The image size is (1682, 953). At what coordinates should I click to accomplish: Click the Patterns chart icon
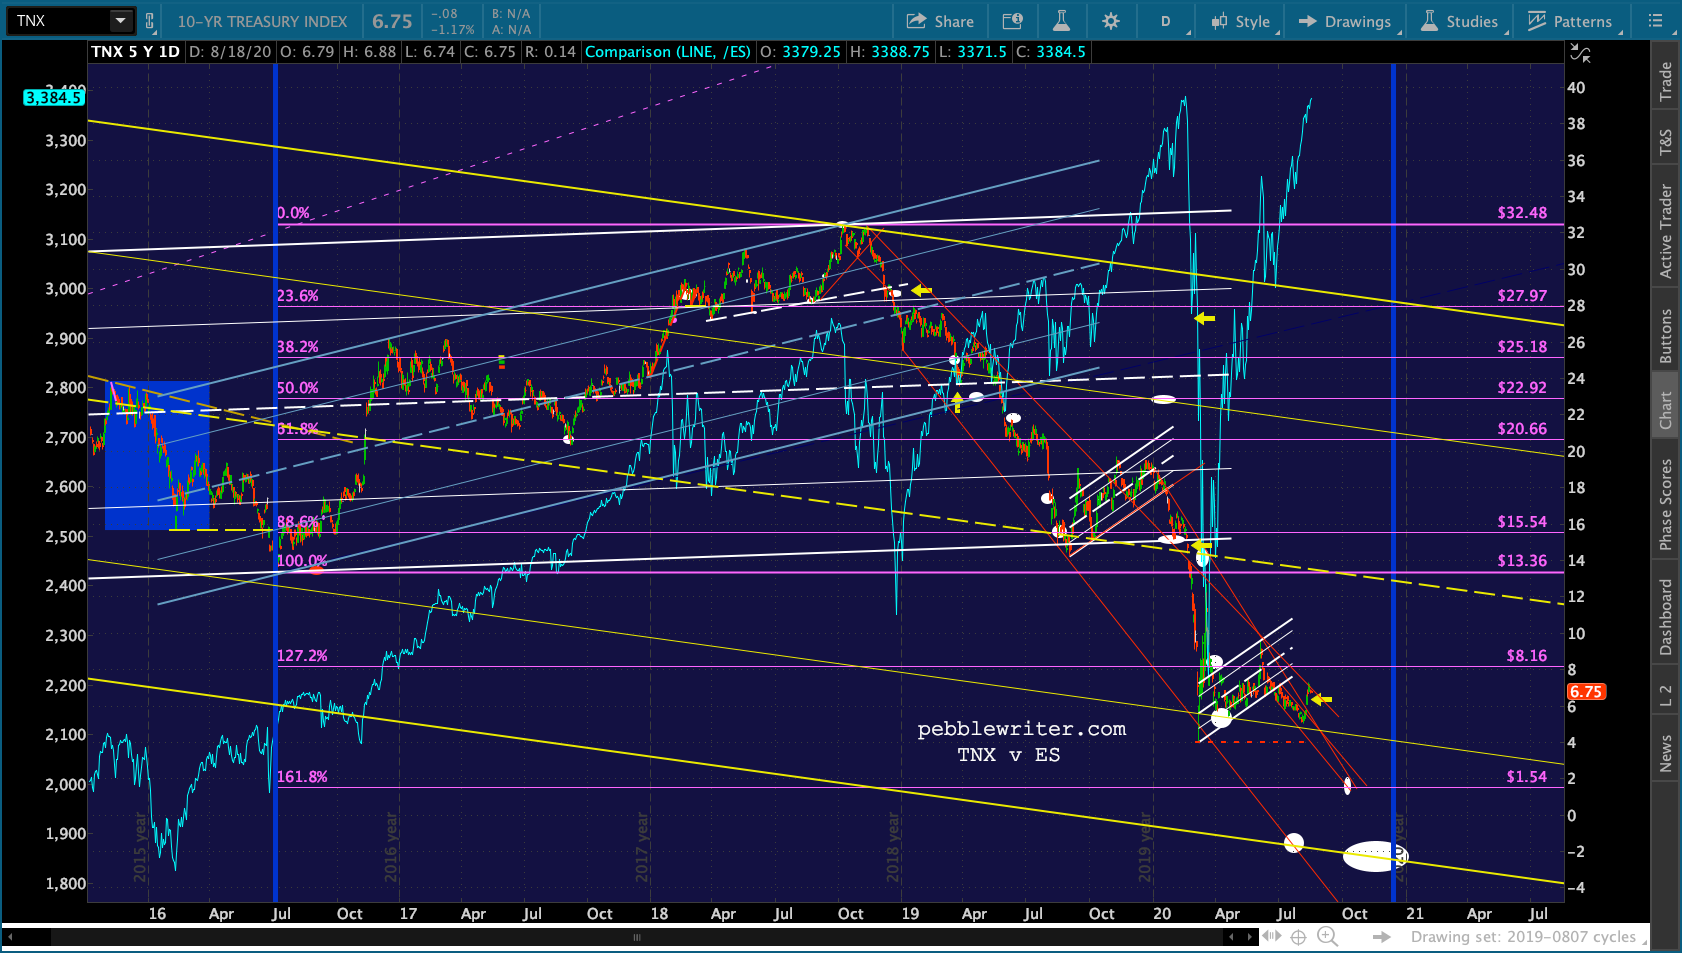1537,21
